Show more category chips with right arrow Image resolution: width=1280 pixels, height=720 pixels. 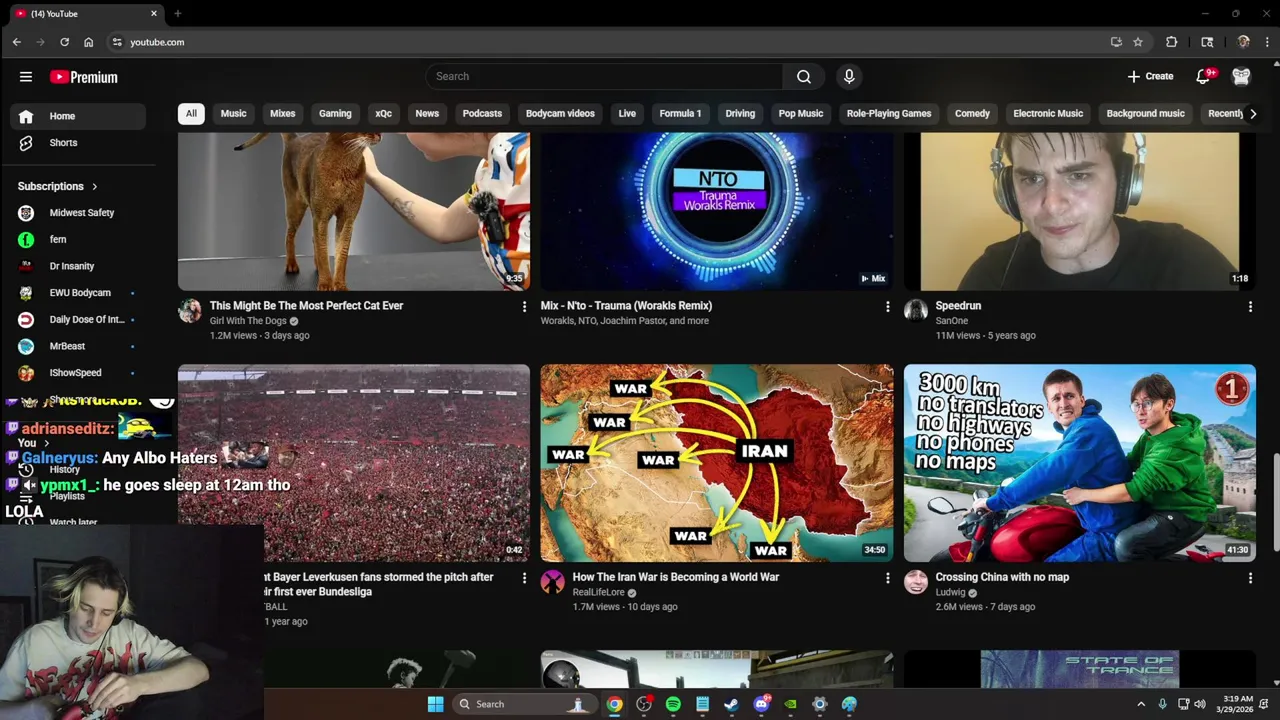point(1253,113)
